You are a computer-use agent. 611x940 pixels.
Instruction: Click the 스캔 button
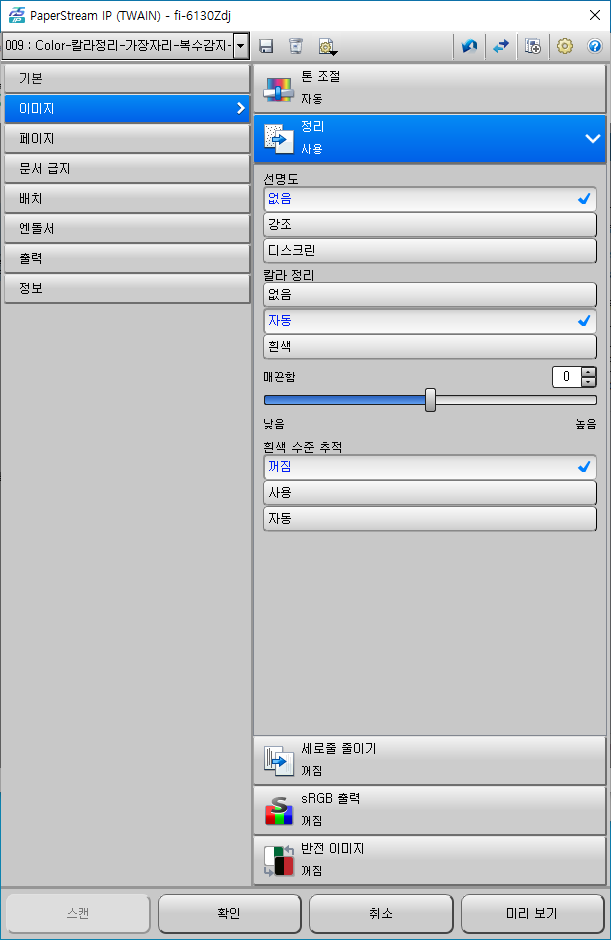click(77, 913)
